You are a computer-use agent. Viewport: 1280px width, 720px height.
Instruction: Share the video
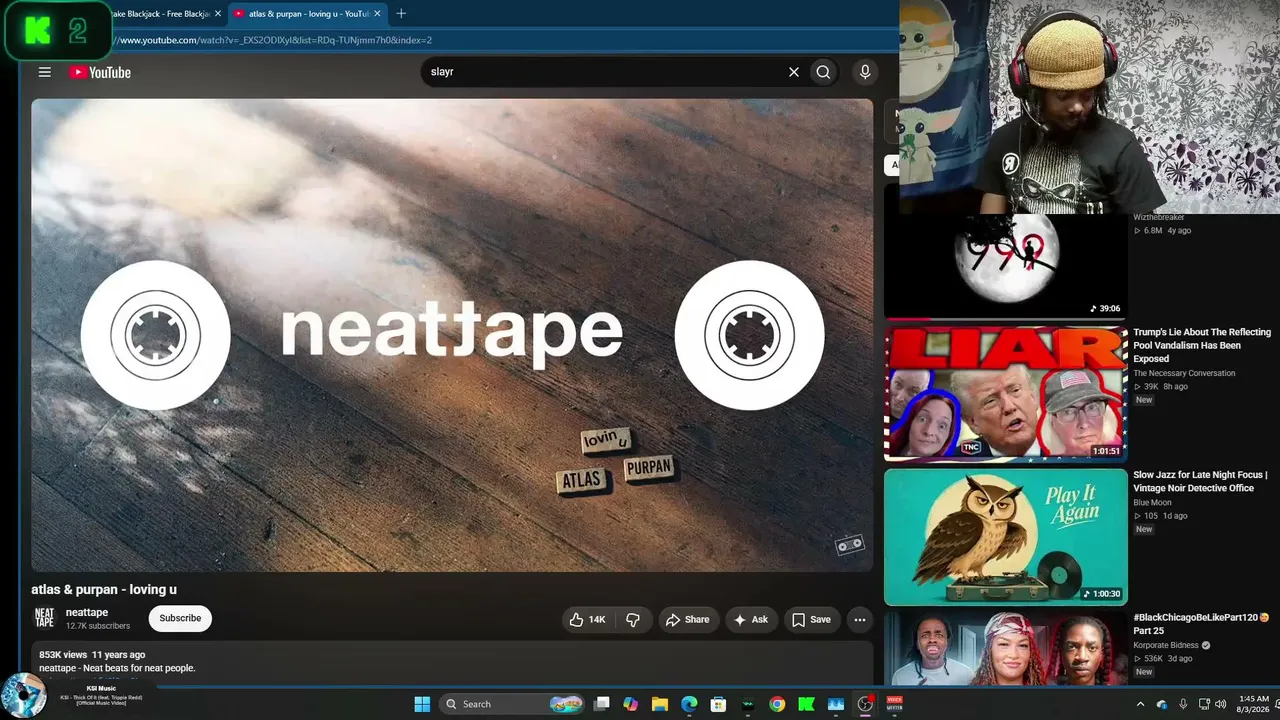click(x=687, y=620)
